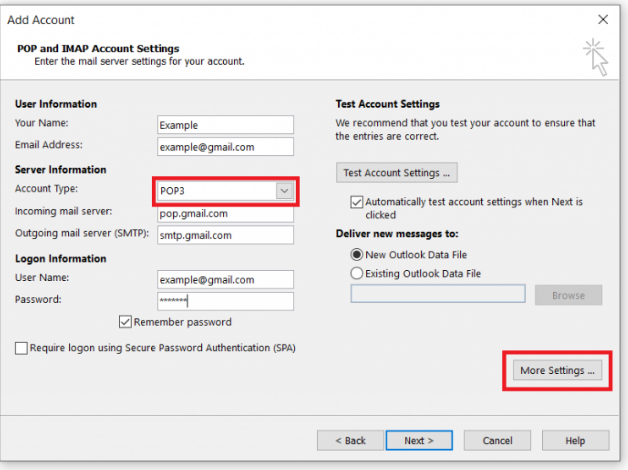Select the Incoming mail server field

[225, 214]
